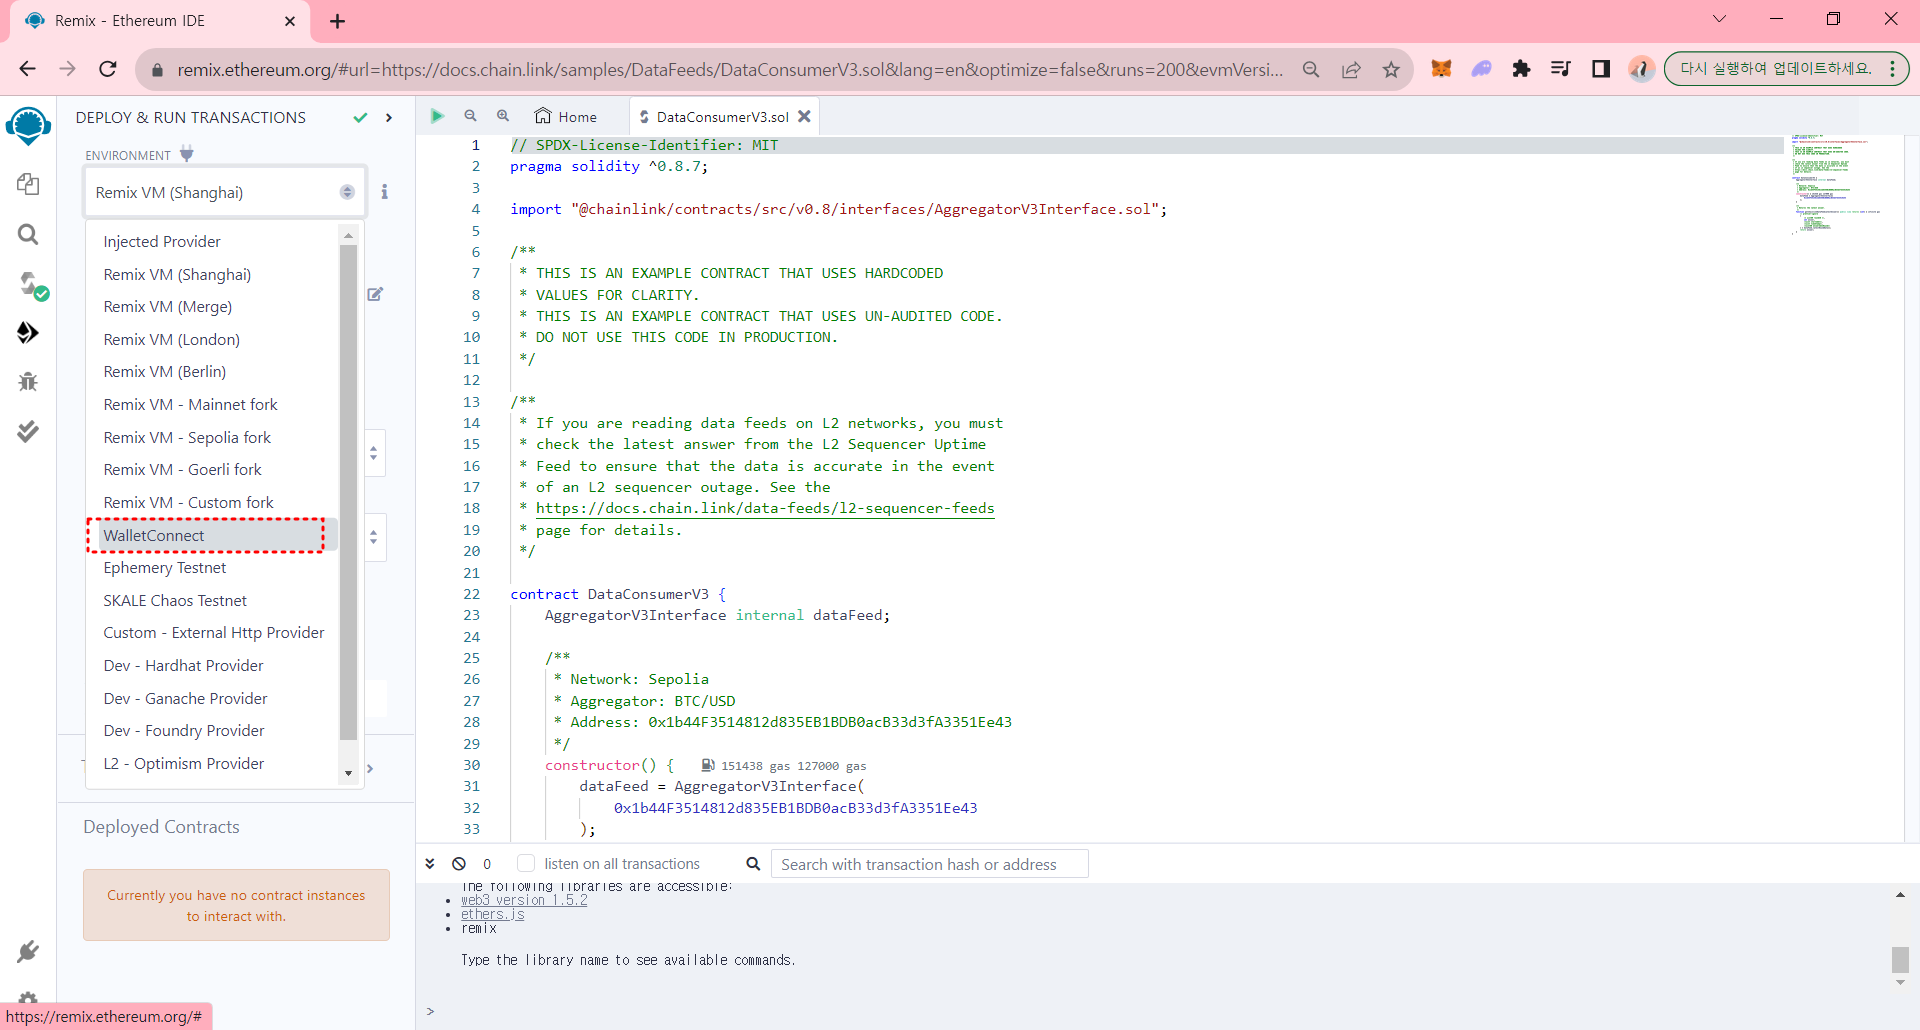
Task: Open the Remix VM (Shanghai) environment dropdown
Action: pos(225,192)
